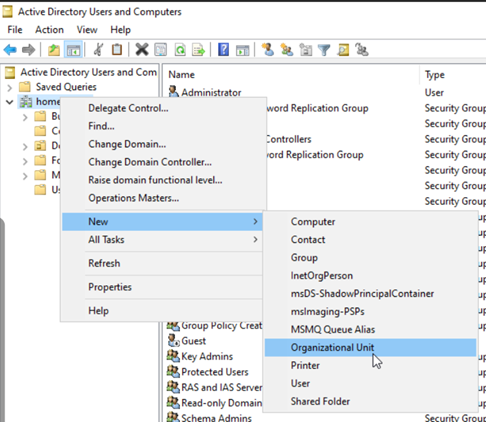Click the Back arrow toolbar icon
This screenshot has width=486, height=422.
coord(10,50)
